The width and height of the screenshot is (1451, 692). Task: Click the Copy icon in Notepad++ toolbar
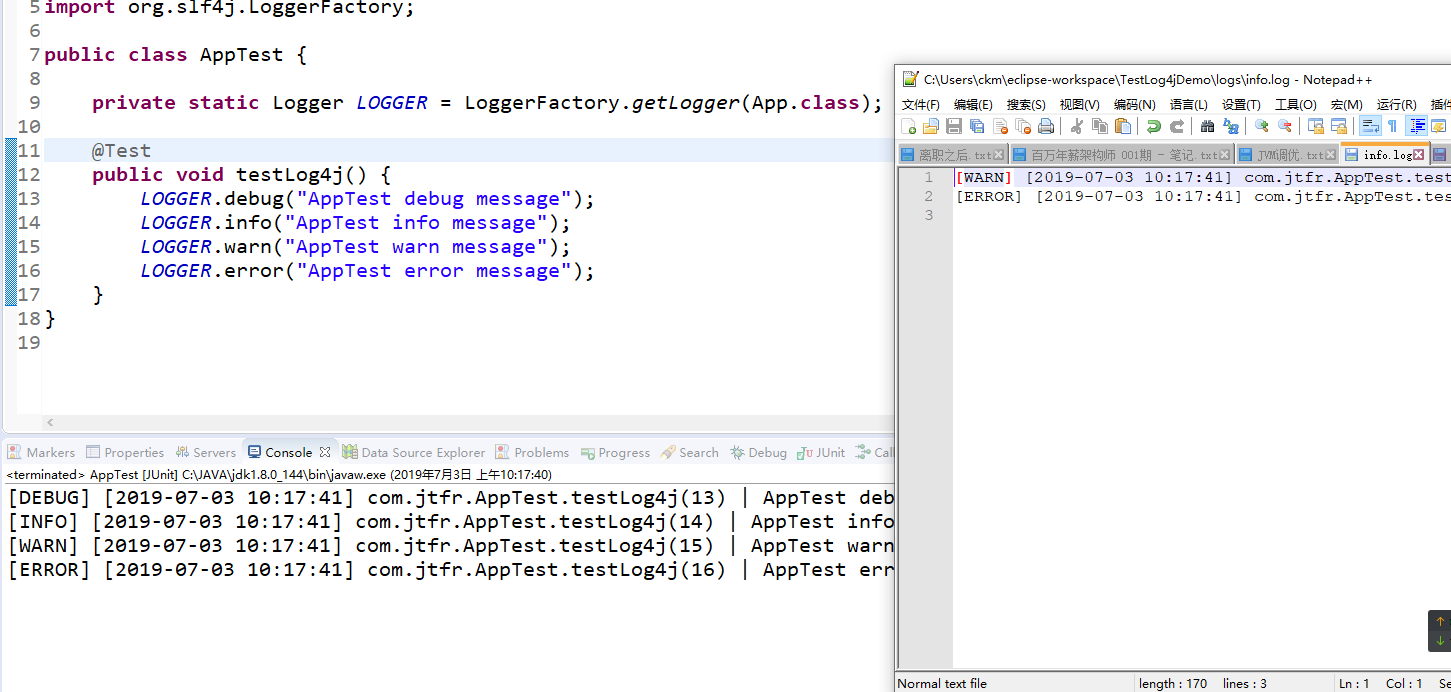1100,126
